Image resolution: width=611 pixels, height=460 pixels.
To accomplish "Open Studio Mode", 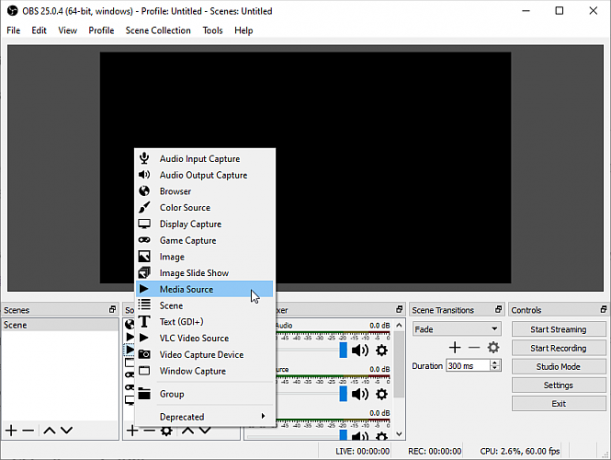I will click(x=558, y=367).
